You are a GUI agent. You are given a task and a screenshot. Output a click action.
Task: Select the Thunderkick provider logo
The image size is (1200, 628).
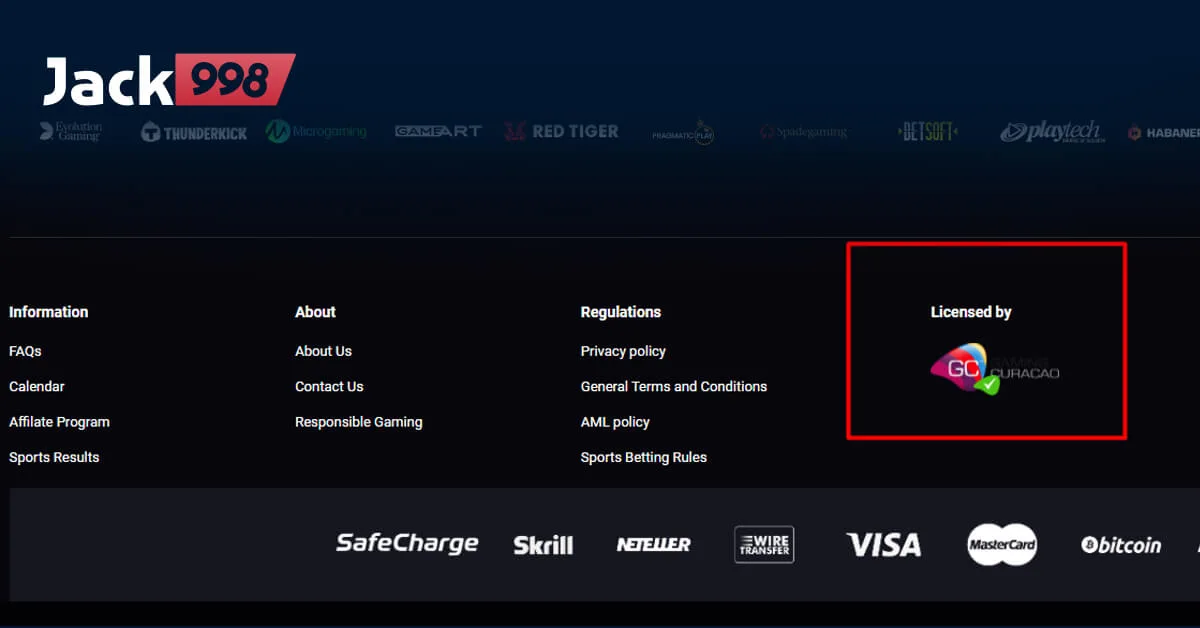(x=194, y=132)
